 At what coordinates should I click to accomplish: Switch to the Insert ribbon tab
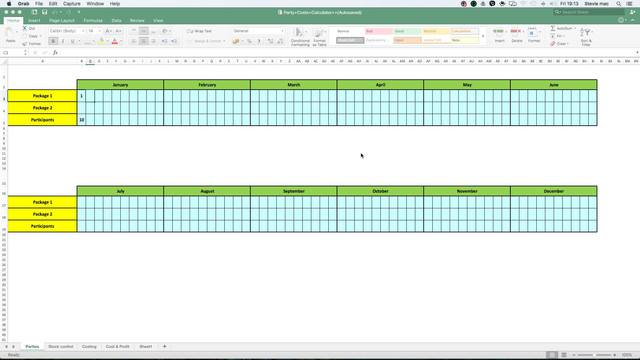point(34,20)
